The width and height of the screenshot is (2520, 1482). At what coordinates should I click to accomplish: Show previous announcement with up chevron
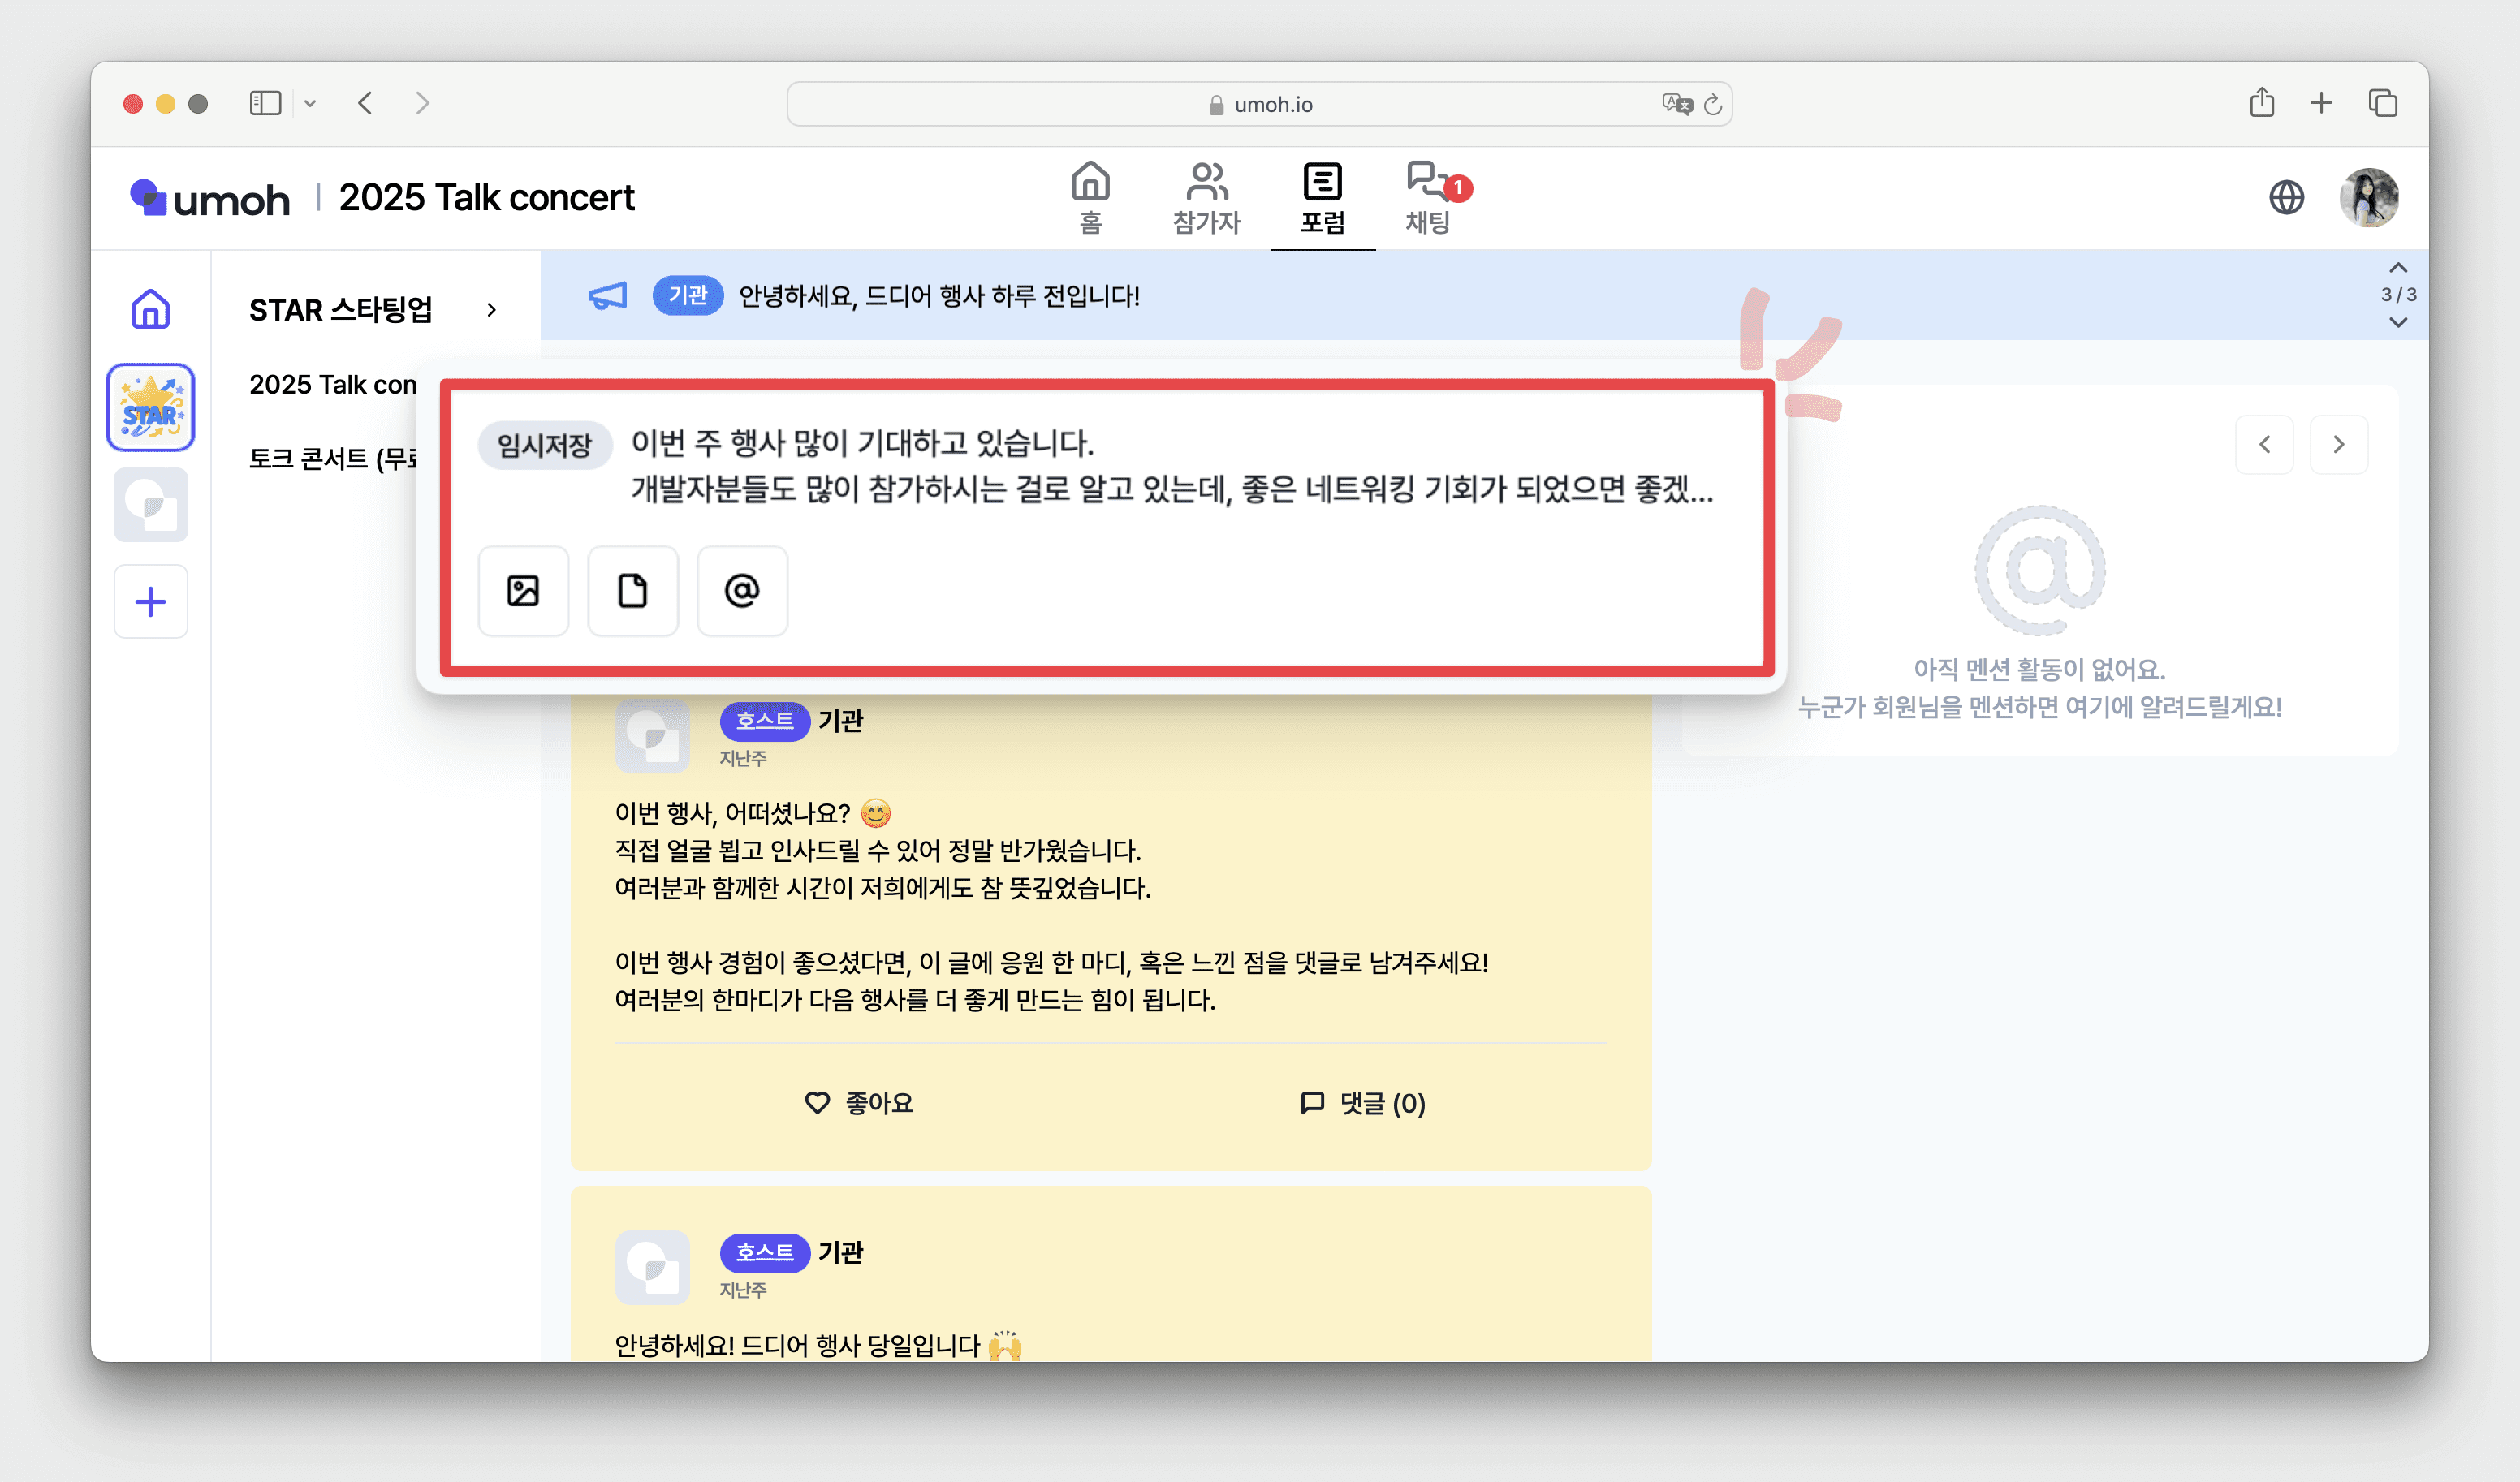(2397, 268)
